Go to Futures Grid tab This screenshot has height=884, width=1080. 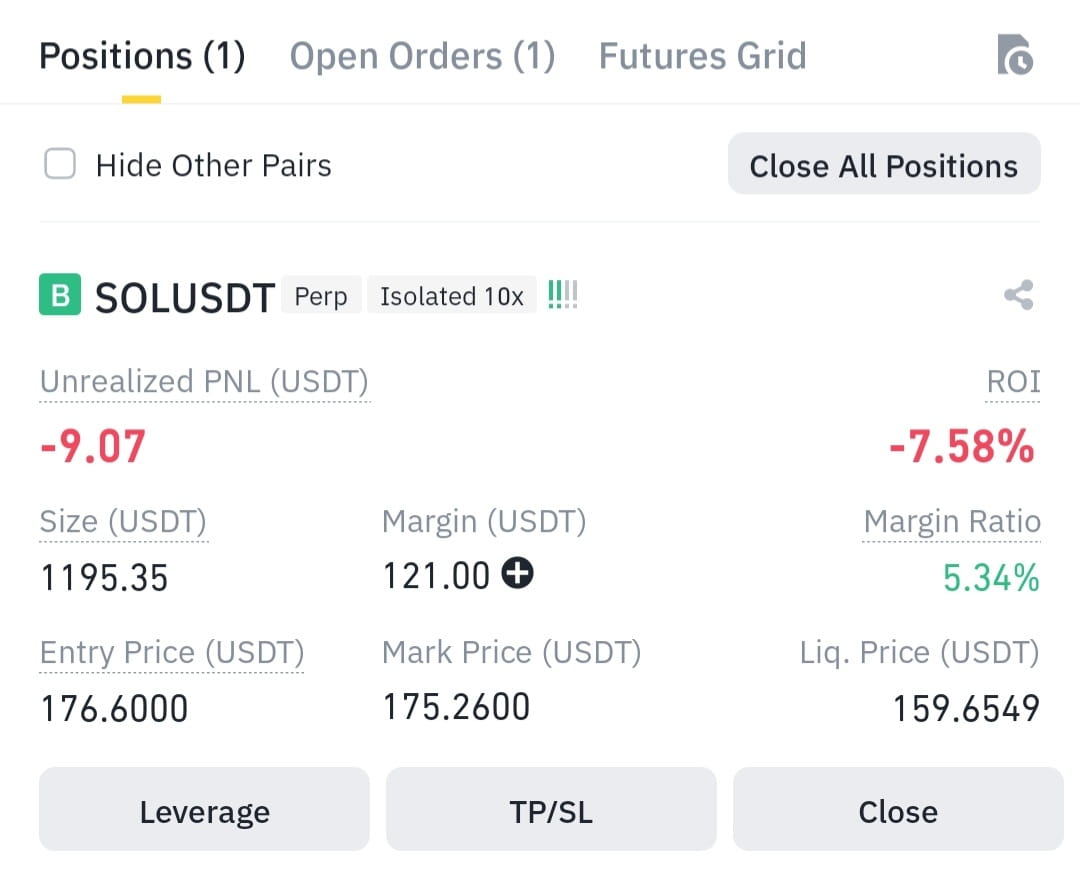703,56
